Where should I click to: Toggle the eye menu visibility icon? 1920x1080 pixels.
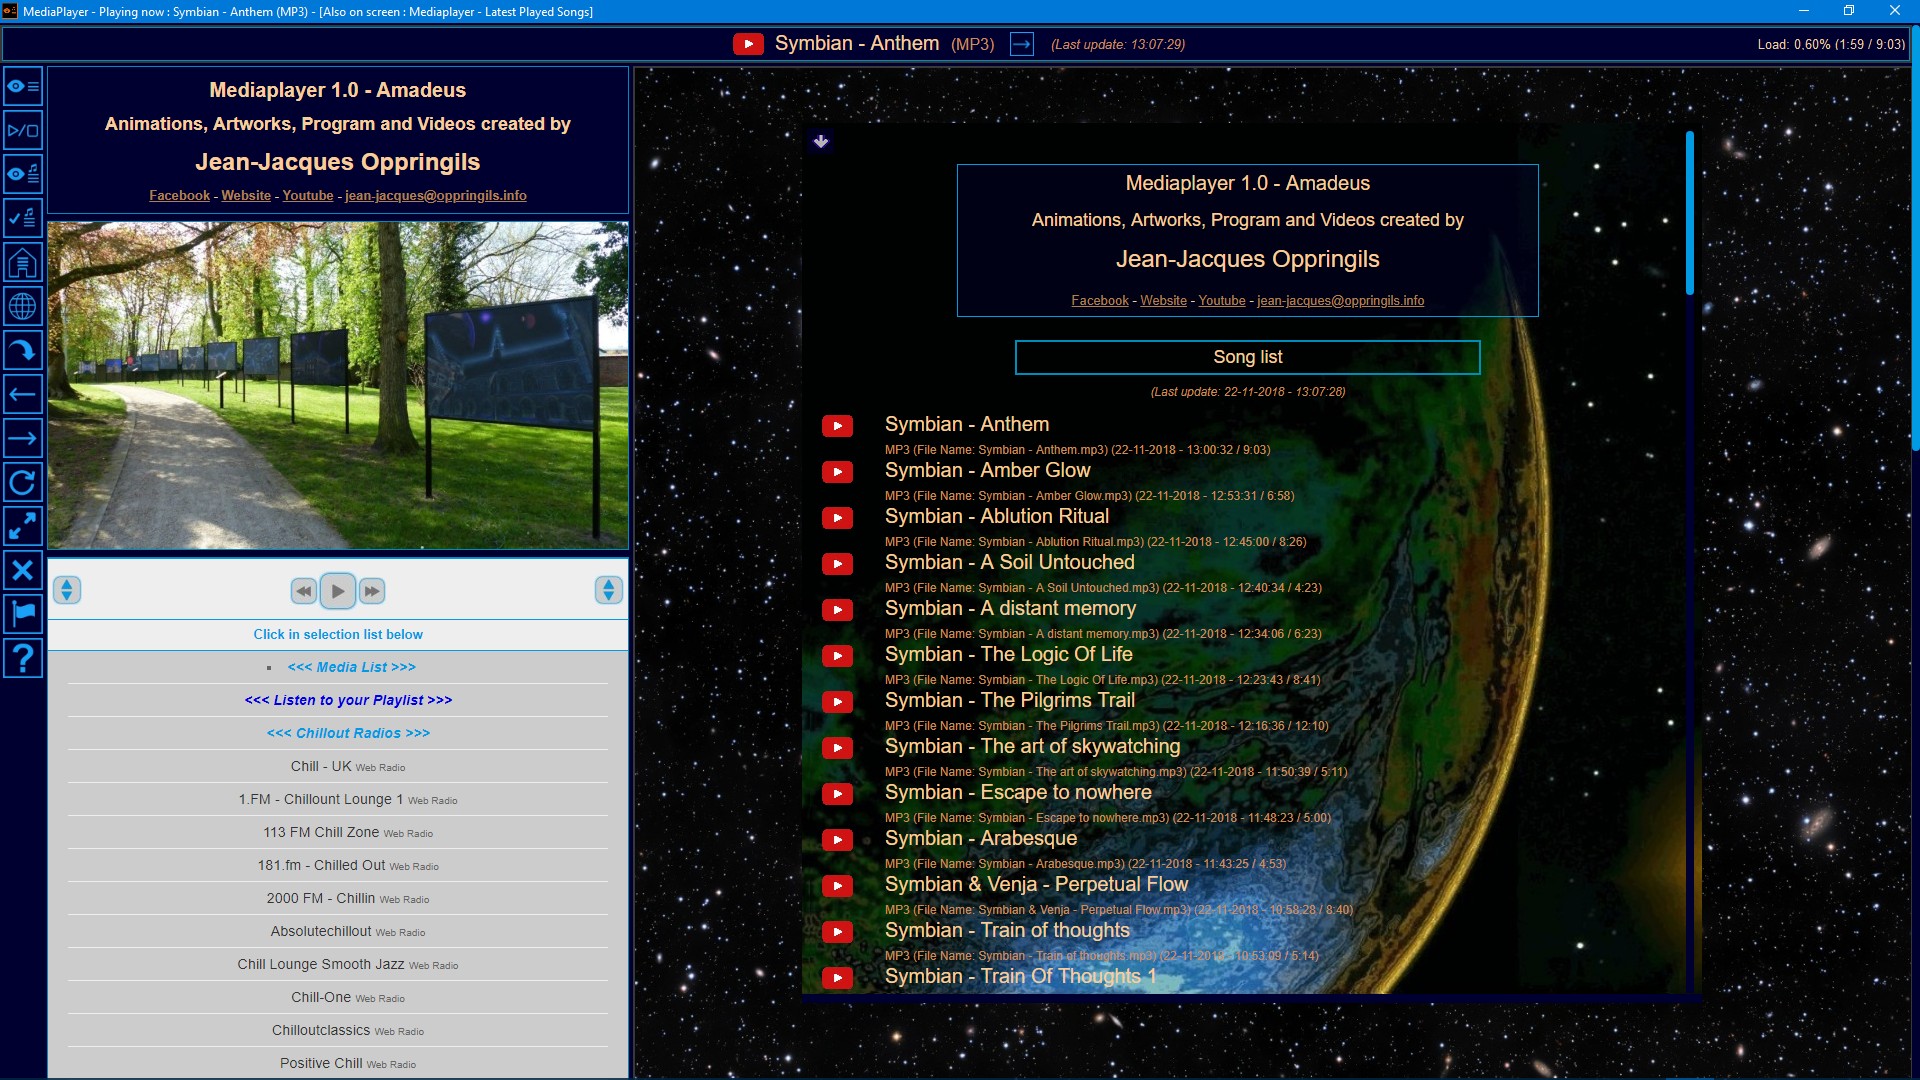[x=23, y=87]
